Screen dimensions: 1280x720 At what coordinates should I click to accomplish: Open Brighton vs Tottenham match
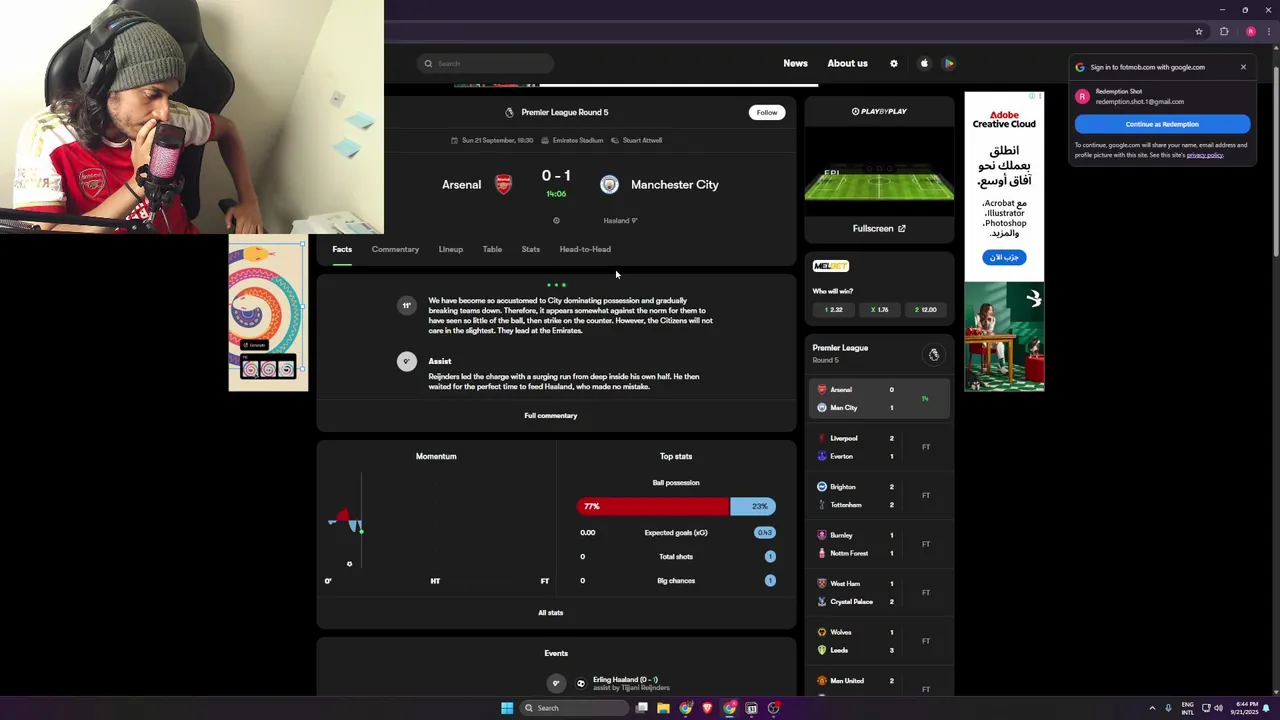click(x=879, y=495)
